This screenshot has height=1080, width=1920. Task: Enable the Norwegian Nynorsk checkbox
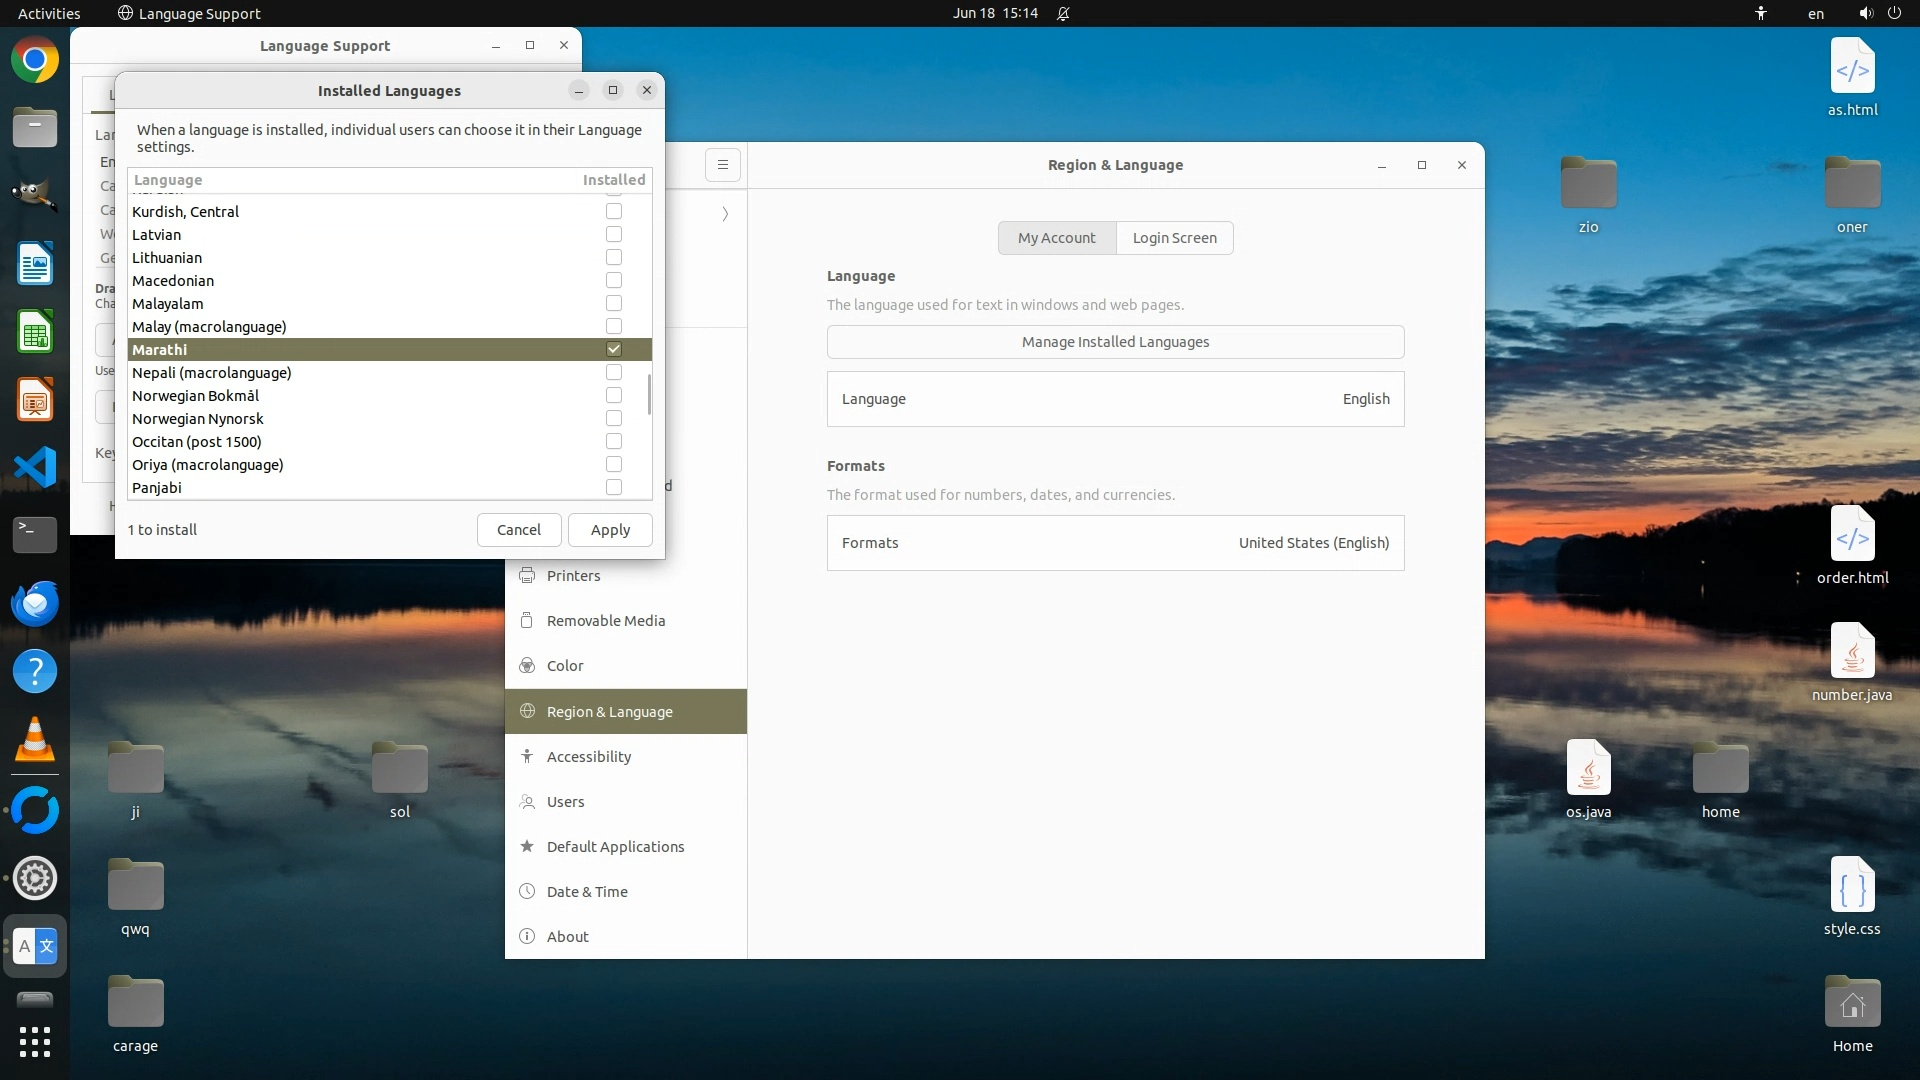pyautogui.click(x=614, y=419)
